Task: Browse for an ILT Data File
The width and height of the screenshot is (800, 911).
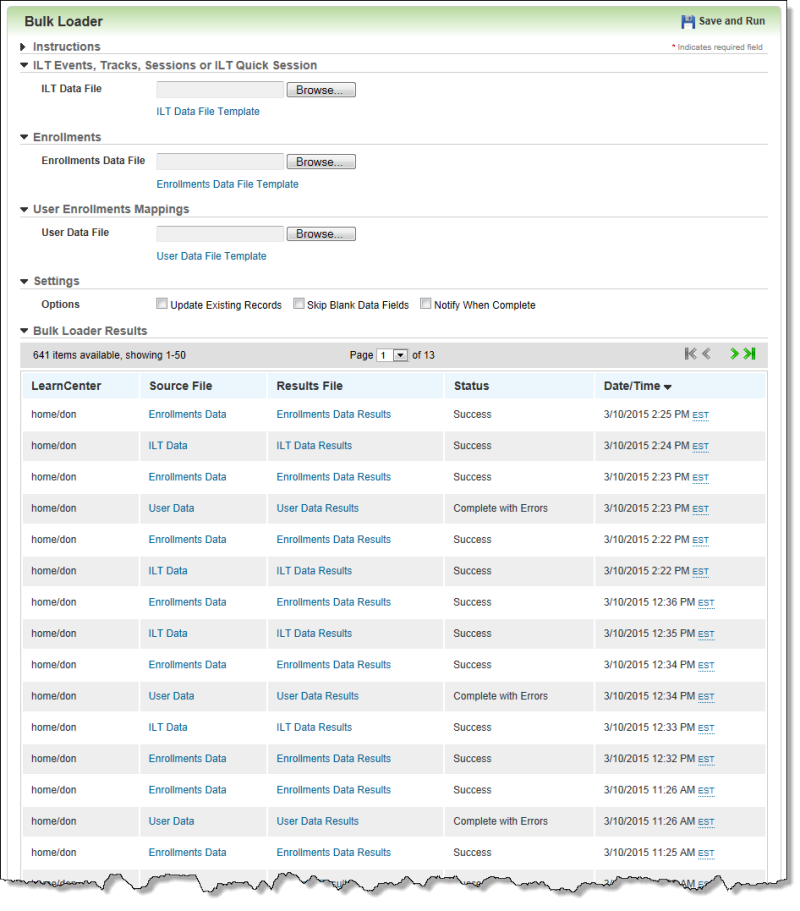Action: click(x=320, y=89)
